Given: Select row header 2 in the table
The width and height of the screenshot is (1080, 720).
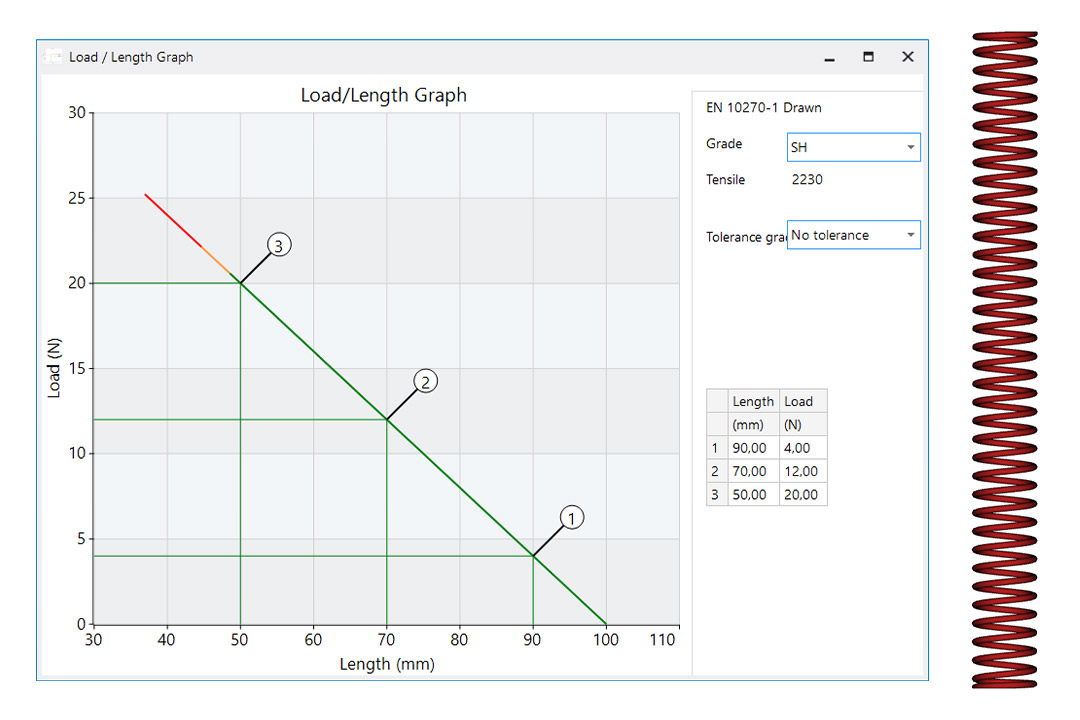Looking at the screenshot, I should point(715,471).
